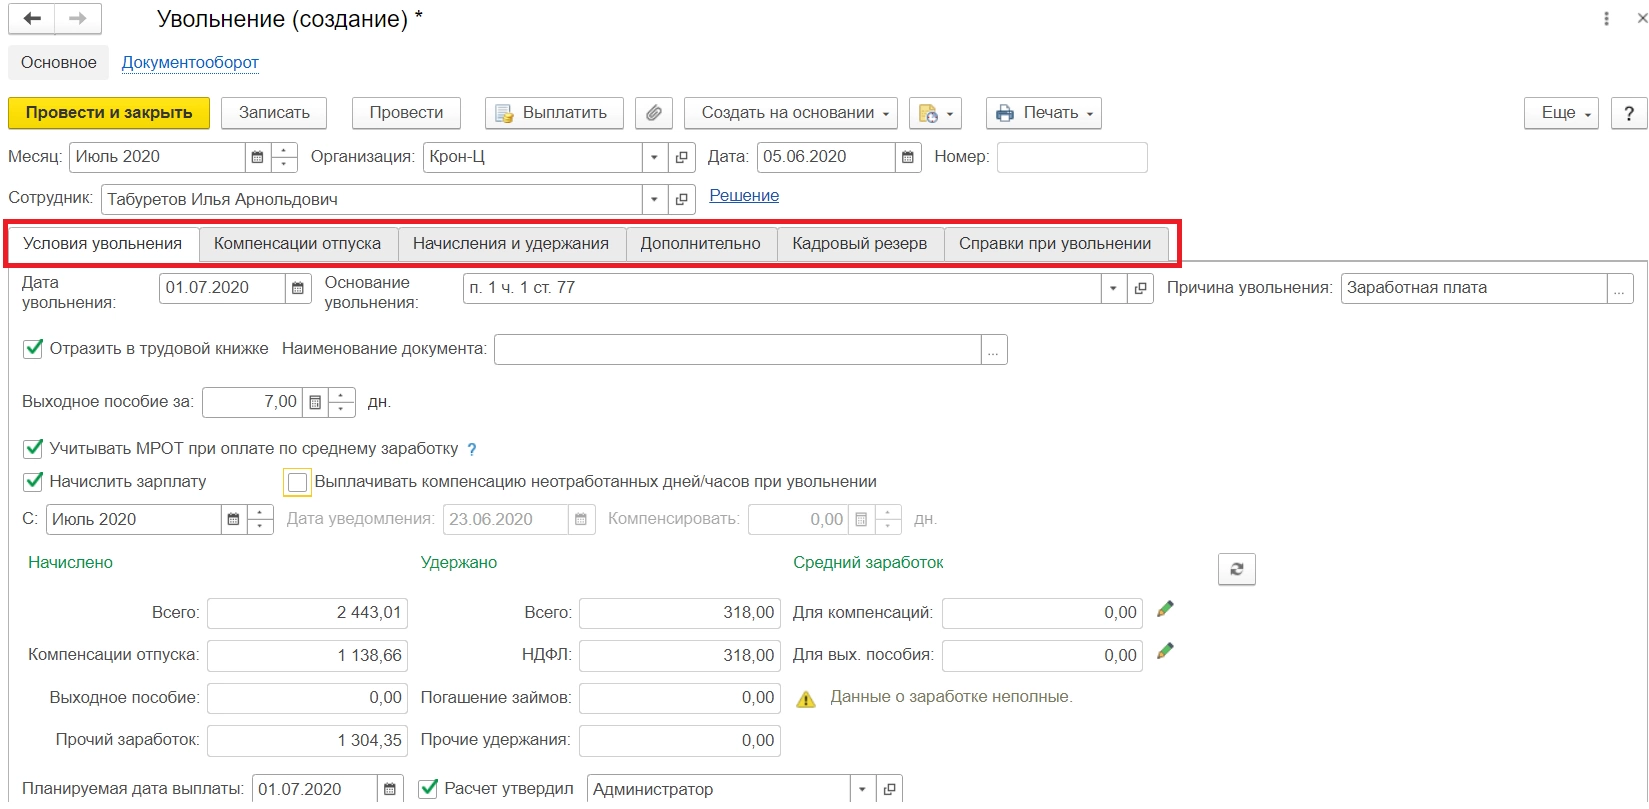This screenshot has height=809, width=1649.
Task: Click the Прочий заработок amount field
Action: point(307,741)
